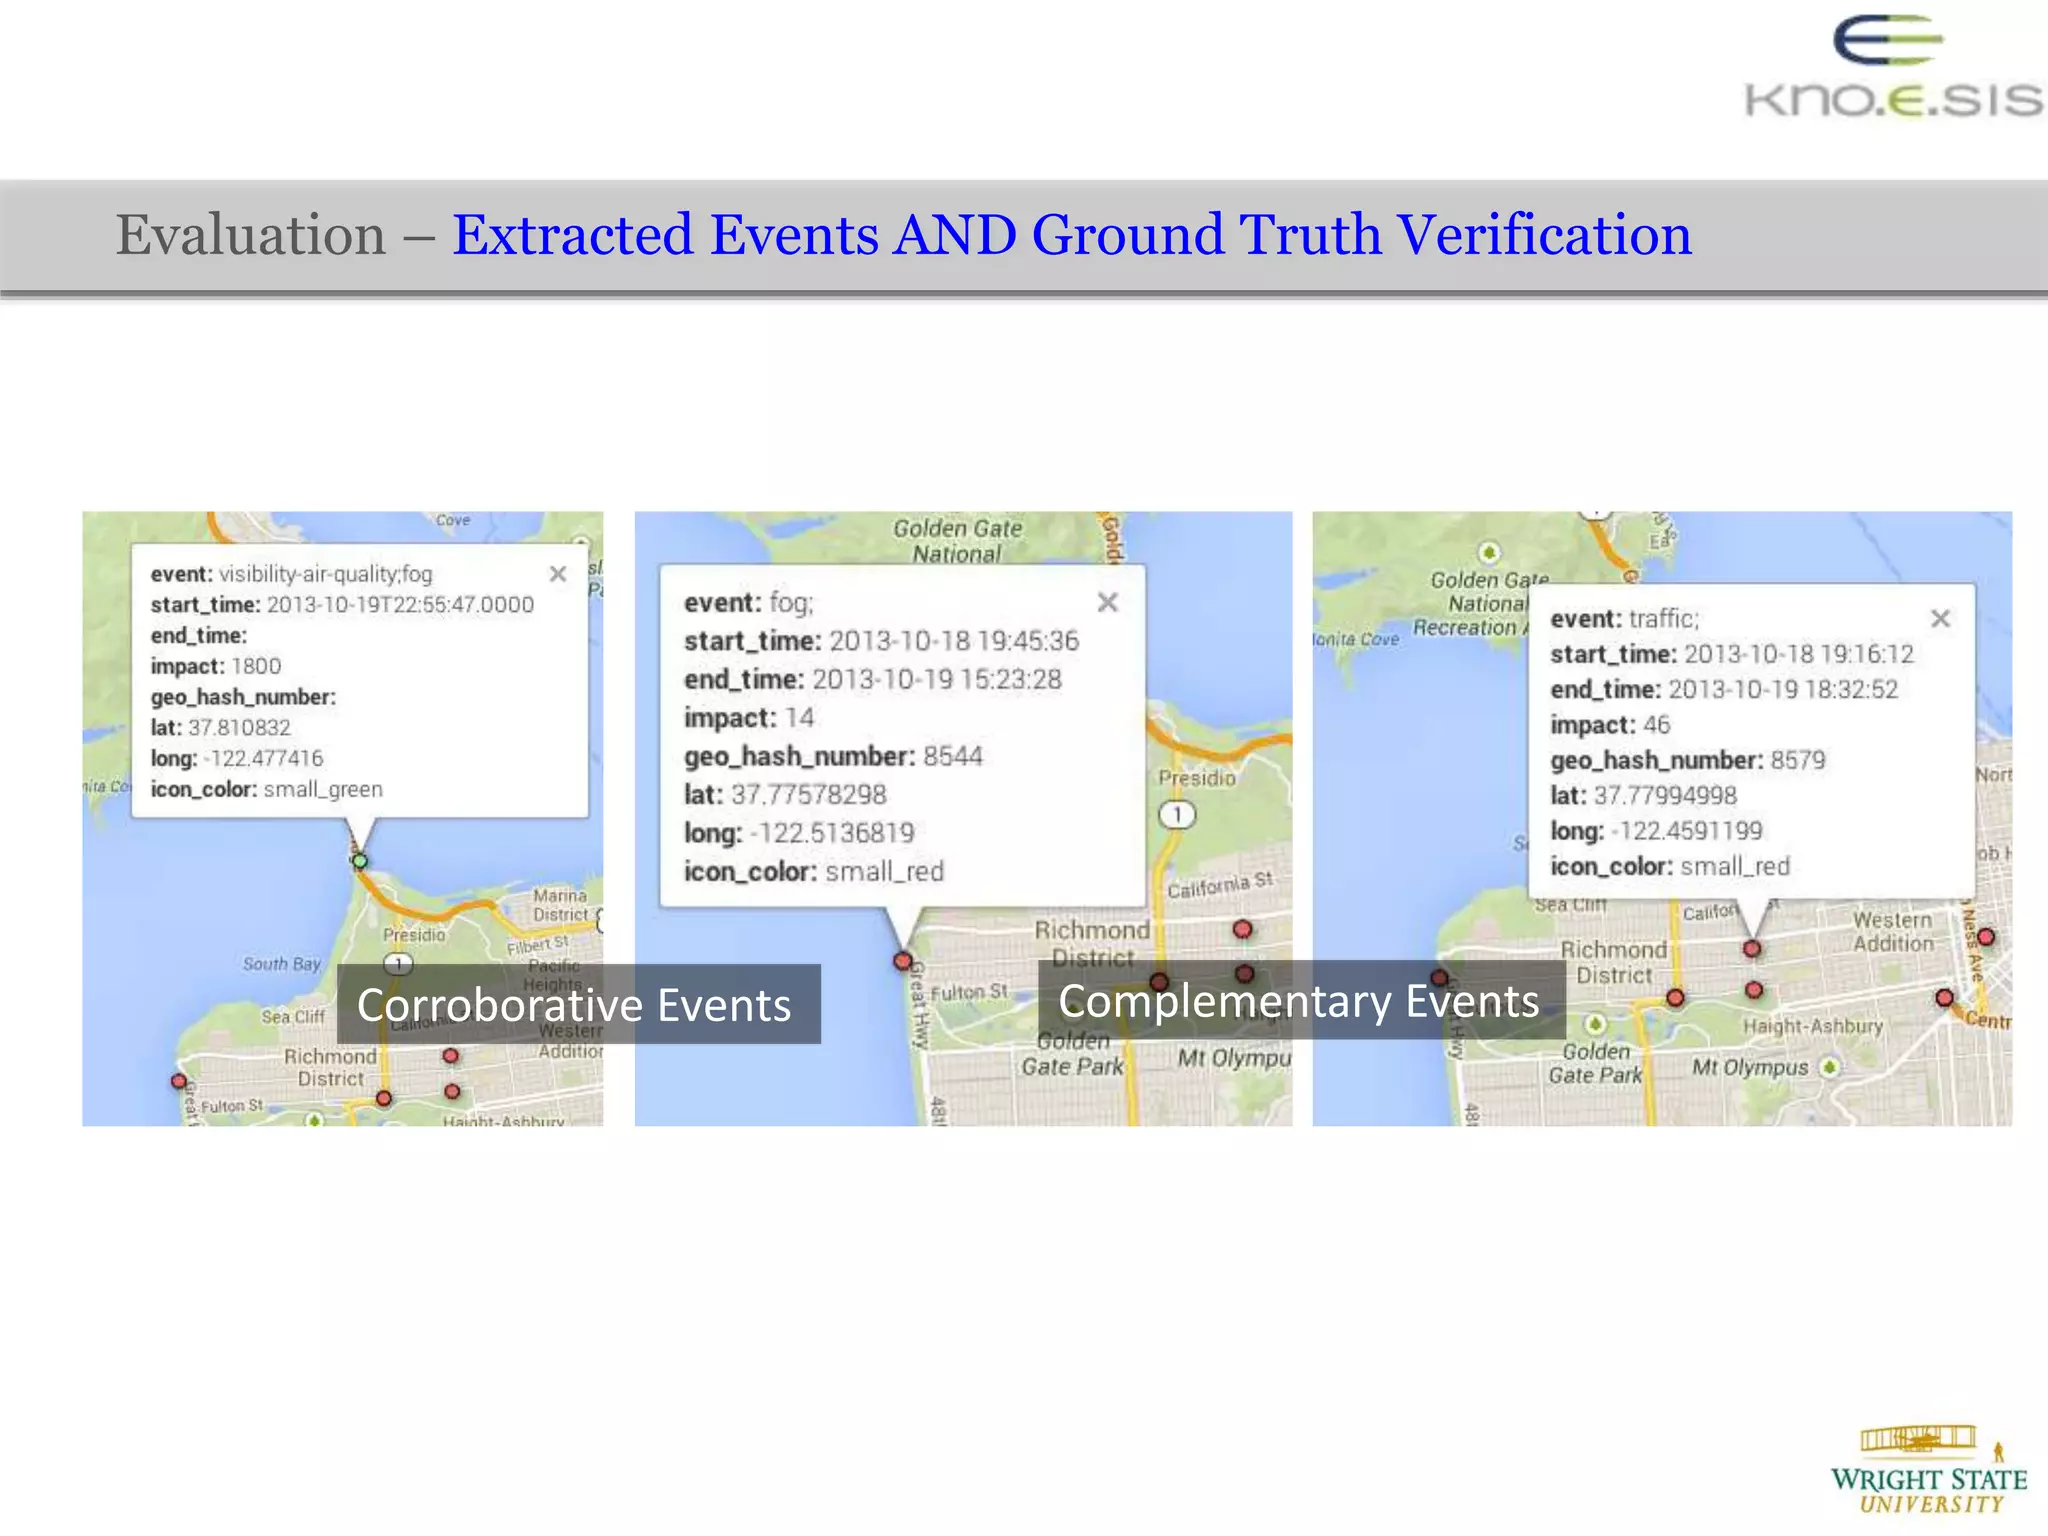
Task: Click Marina District label in left map
Action: coord(560,905)
